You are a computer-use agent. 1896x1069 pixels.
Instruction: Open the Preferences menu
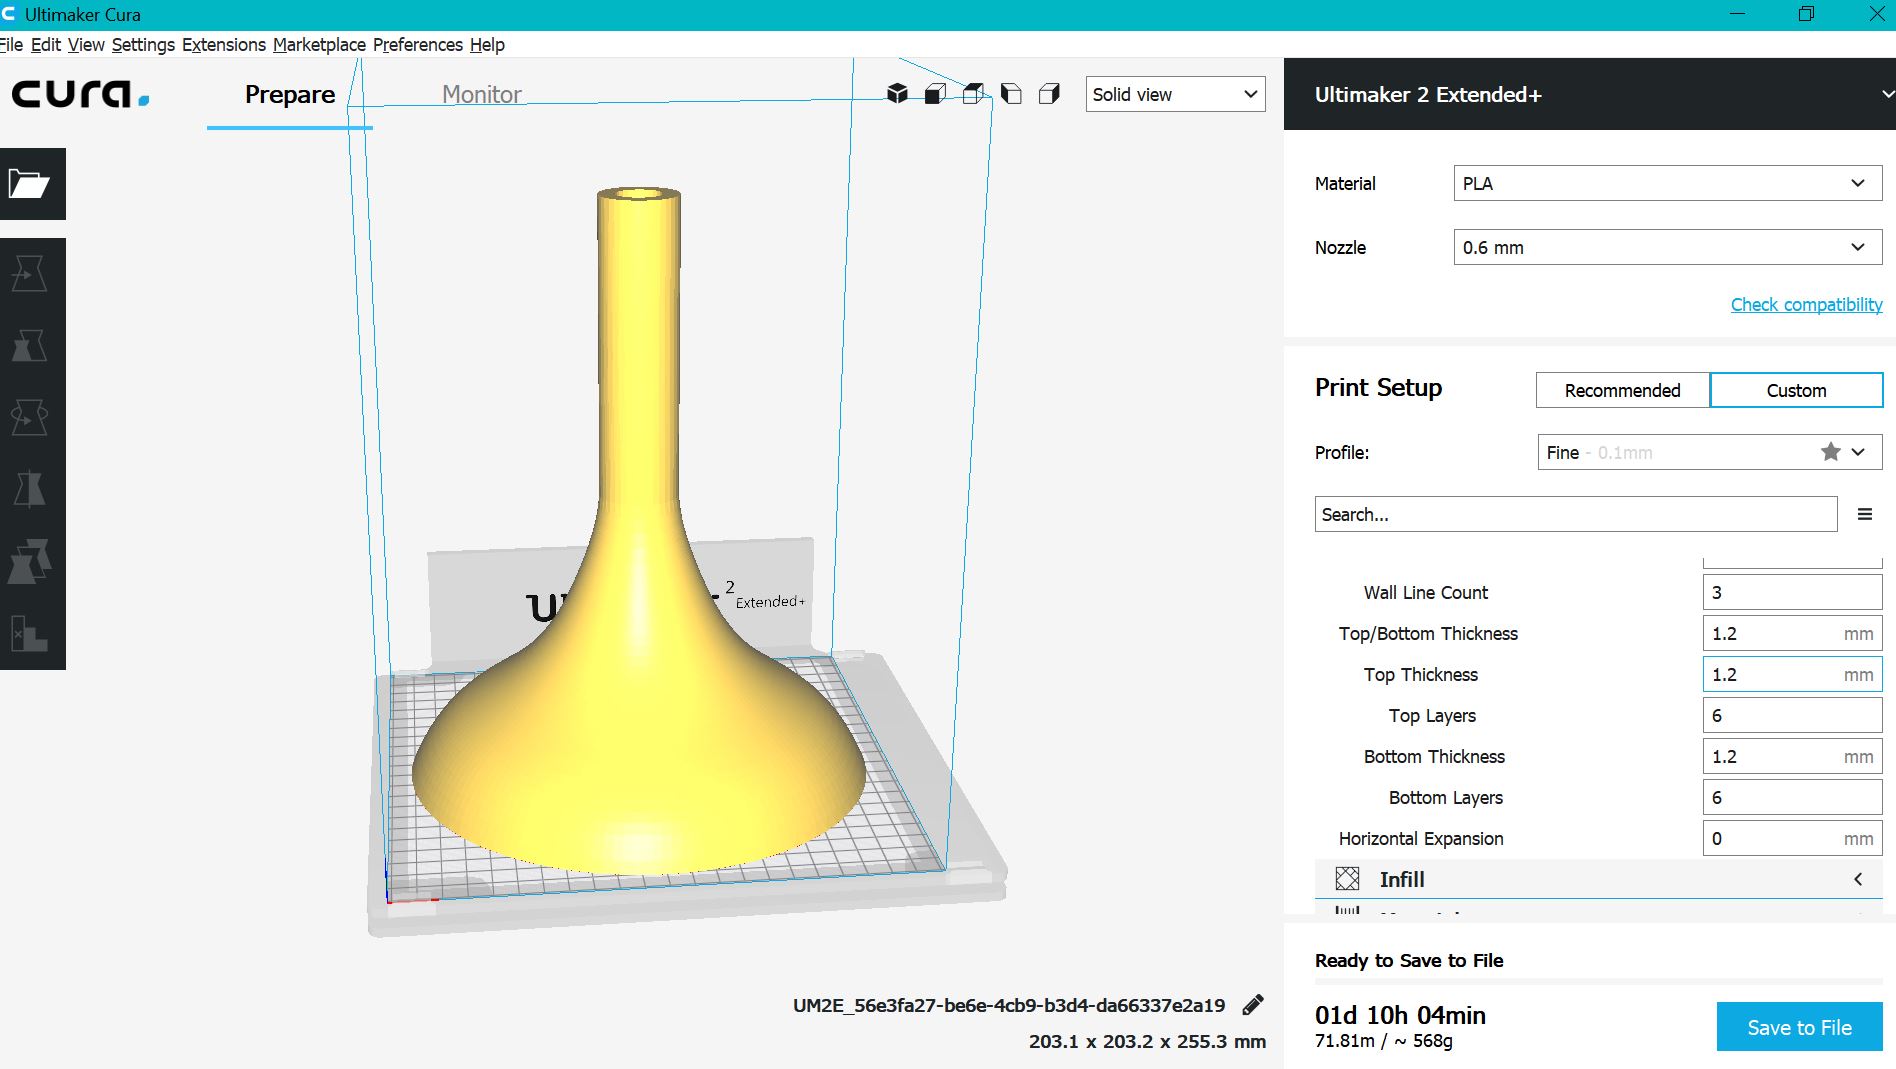(x=418, y=45)
